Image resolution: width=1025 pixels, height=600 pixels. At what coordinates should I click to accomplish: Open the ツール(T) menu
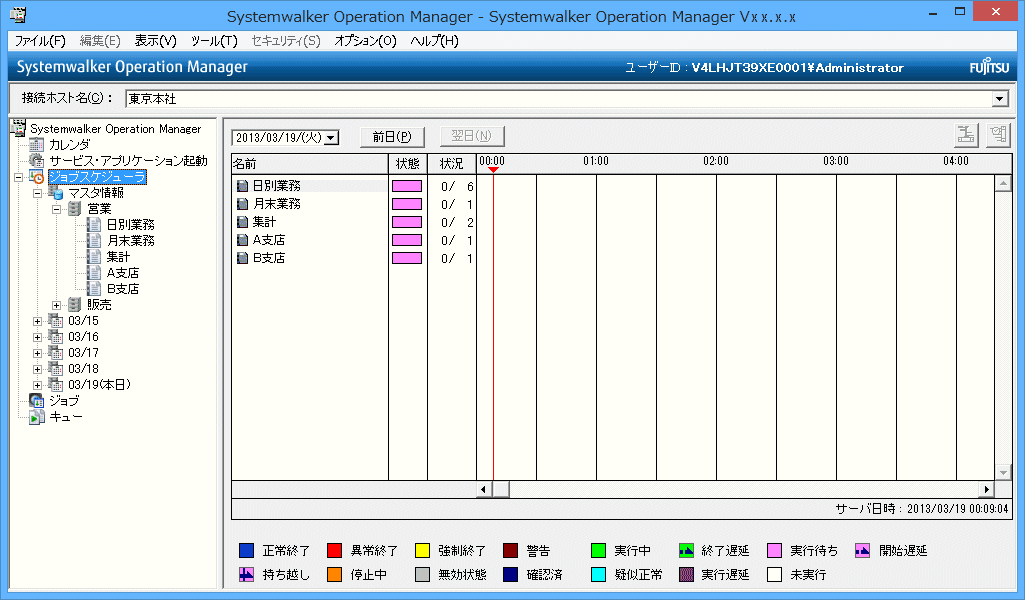pos(214,41)
